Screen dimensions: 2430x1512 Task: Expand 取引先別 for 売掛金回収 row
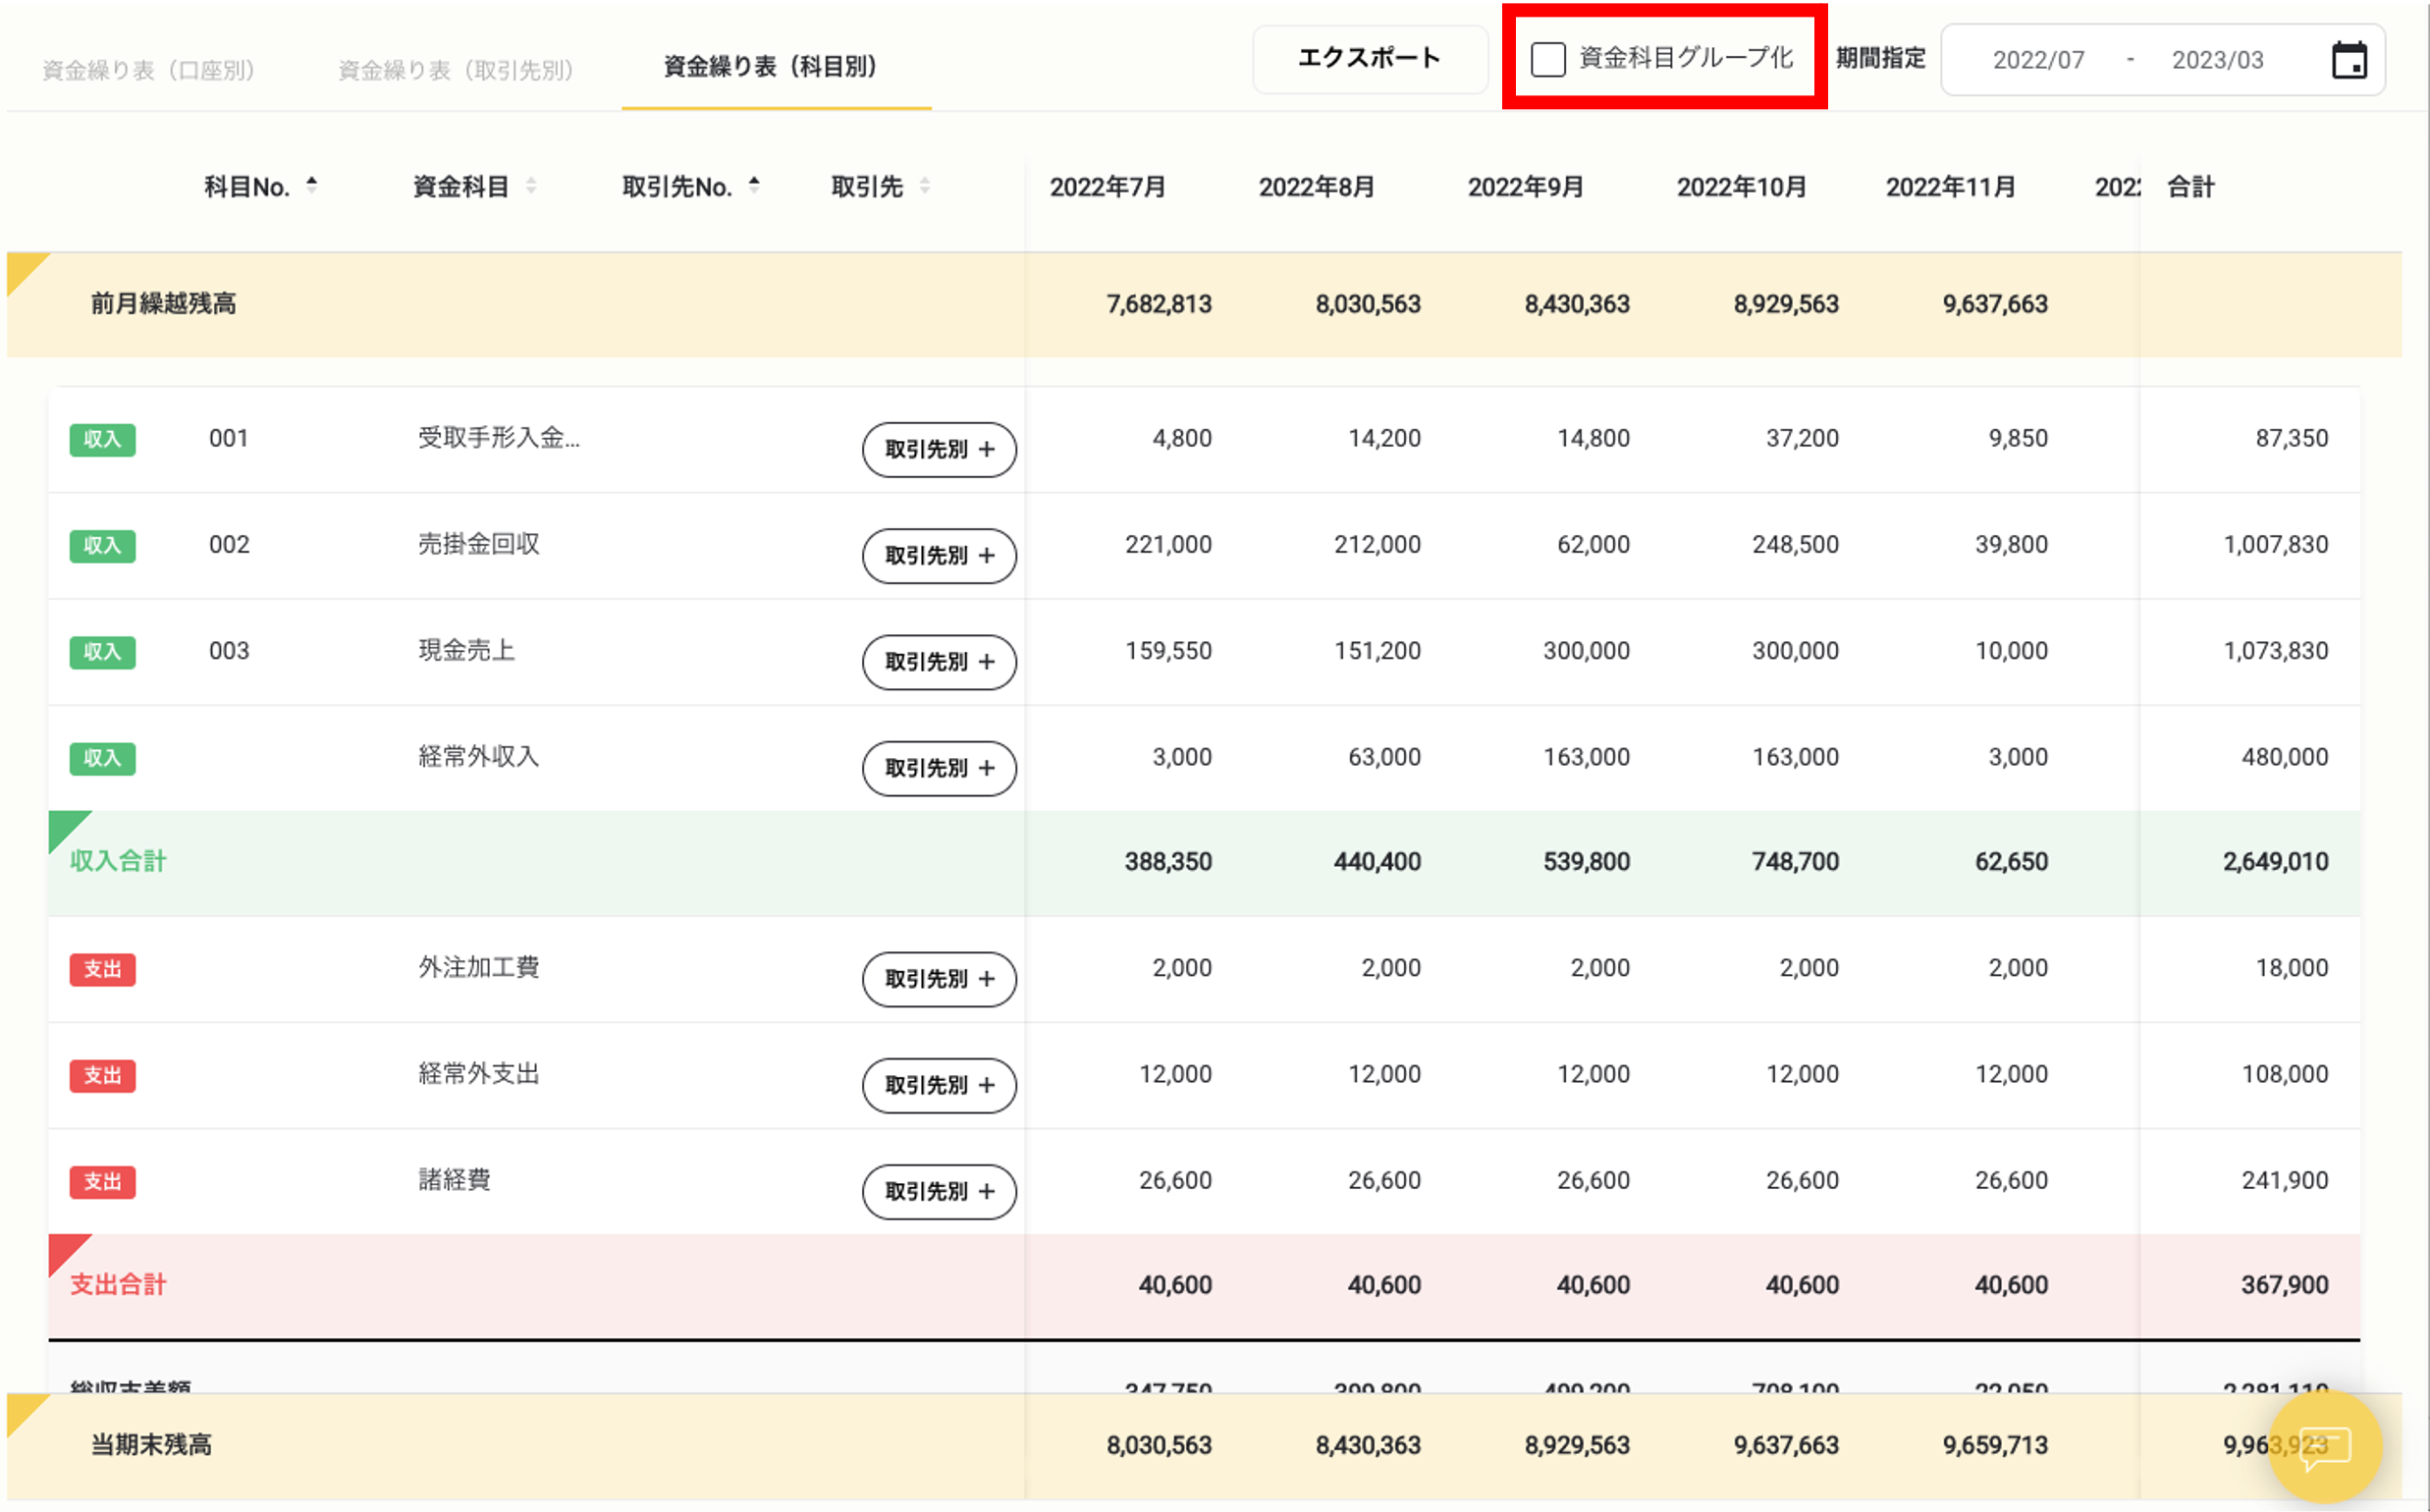coord(939,556)
